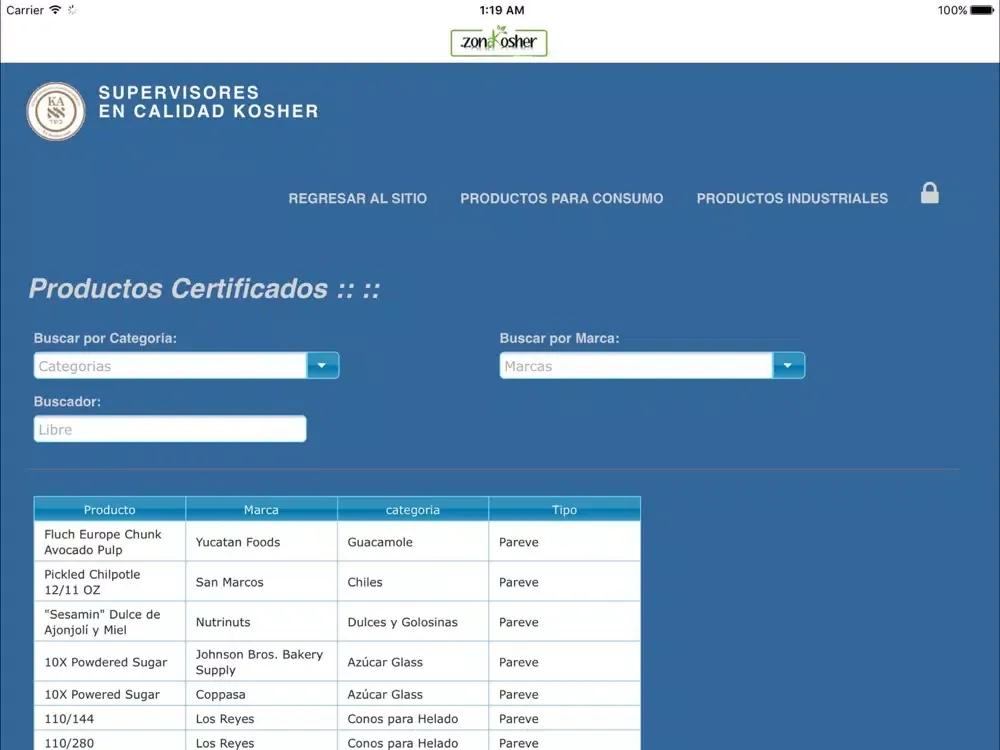Go to Regresar al Sitio
The width and height of the screenshot is (1000, 750).
[358, 198]
